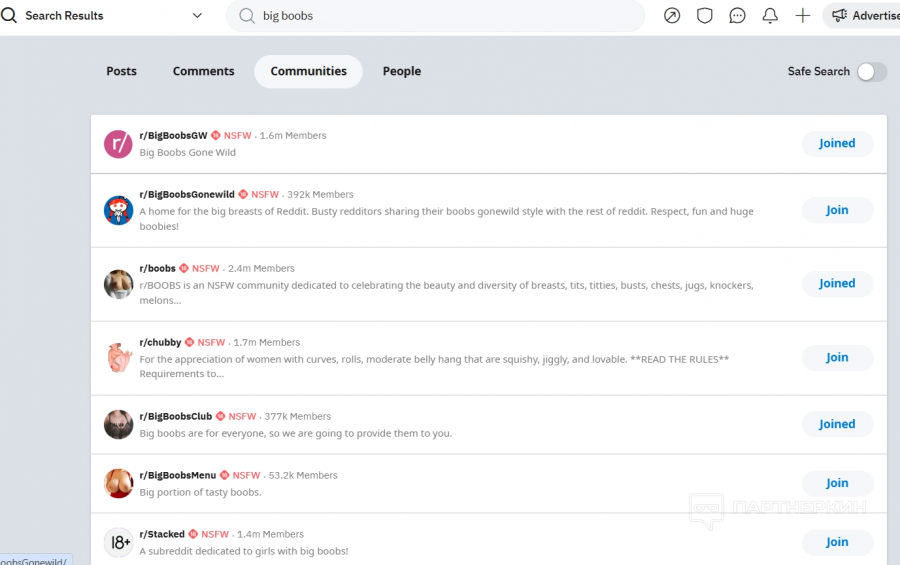Click the avatar thumbnail of r/BigBoobsMenu
Viewport: 900px width, 565px height.
[118, 483]
